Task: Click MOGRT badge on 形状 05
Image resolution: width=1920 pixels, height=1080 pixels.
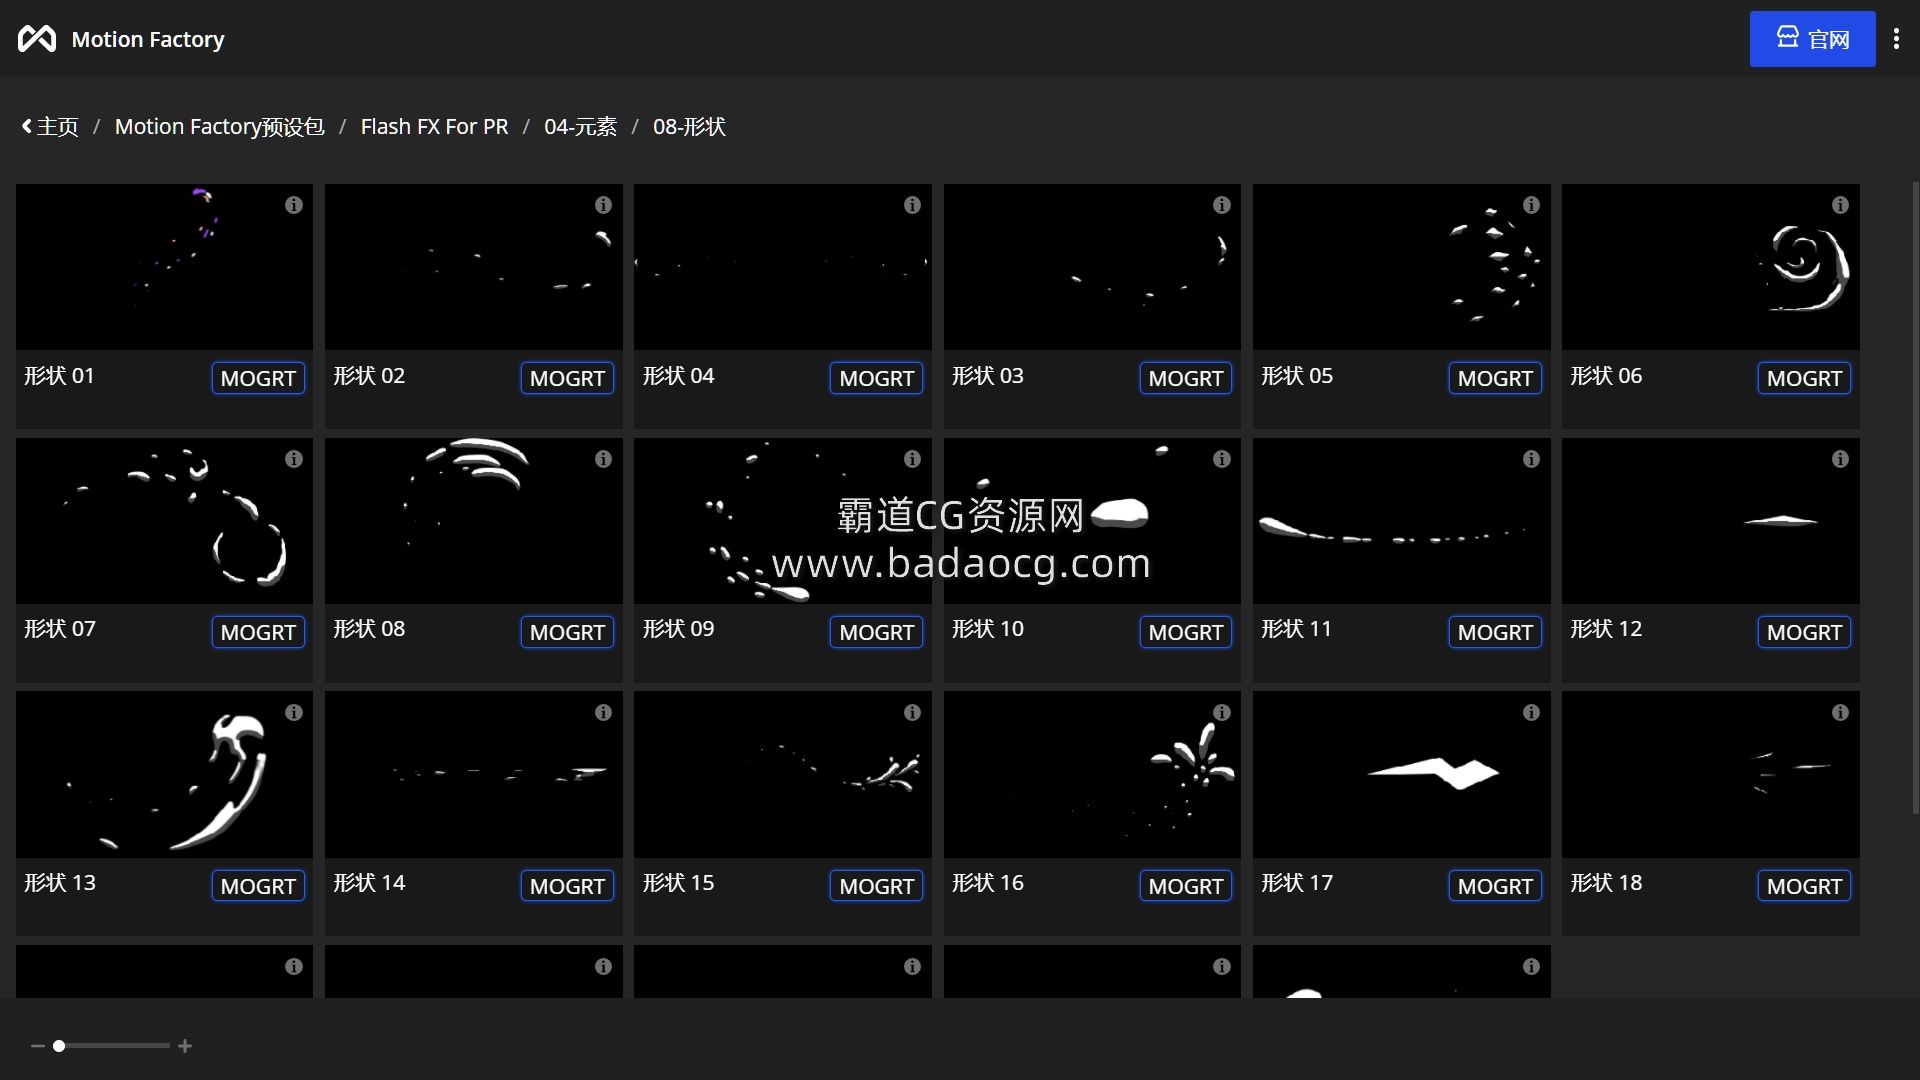Action: [x=1495, y=378]
